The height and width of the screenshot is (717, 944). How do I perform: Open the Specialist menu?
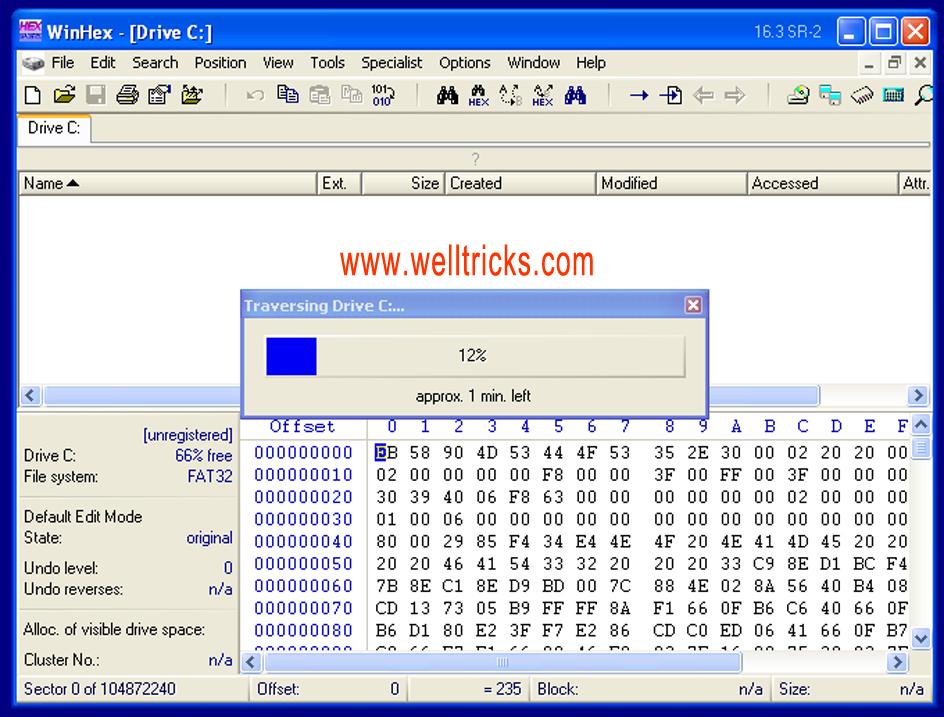click(392, 63)
